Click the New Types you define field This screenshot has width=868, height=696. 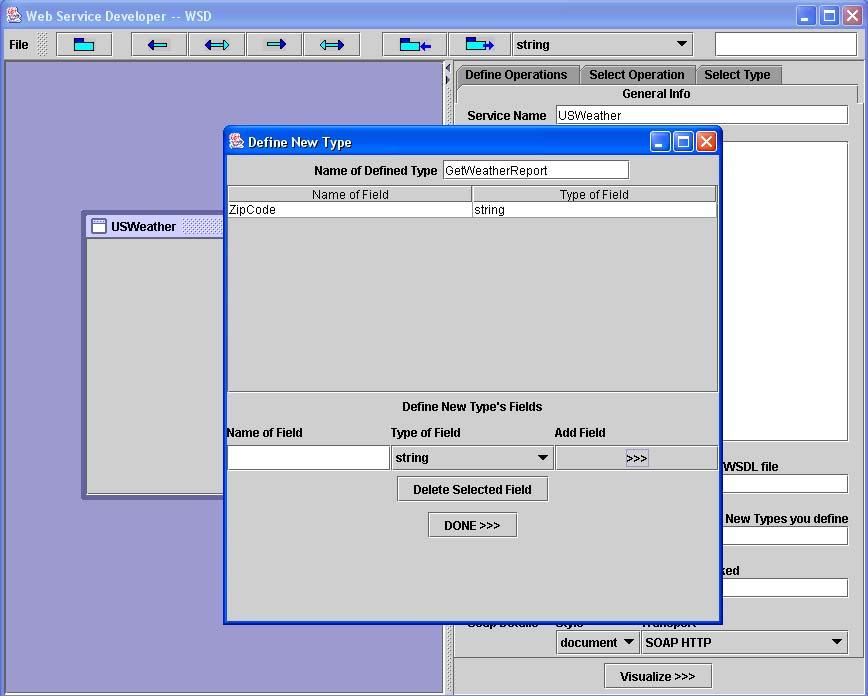(x=785, y=535)
